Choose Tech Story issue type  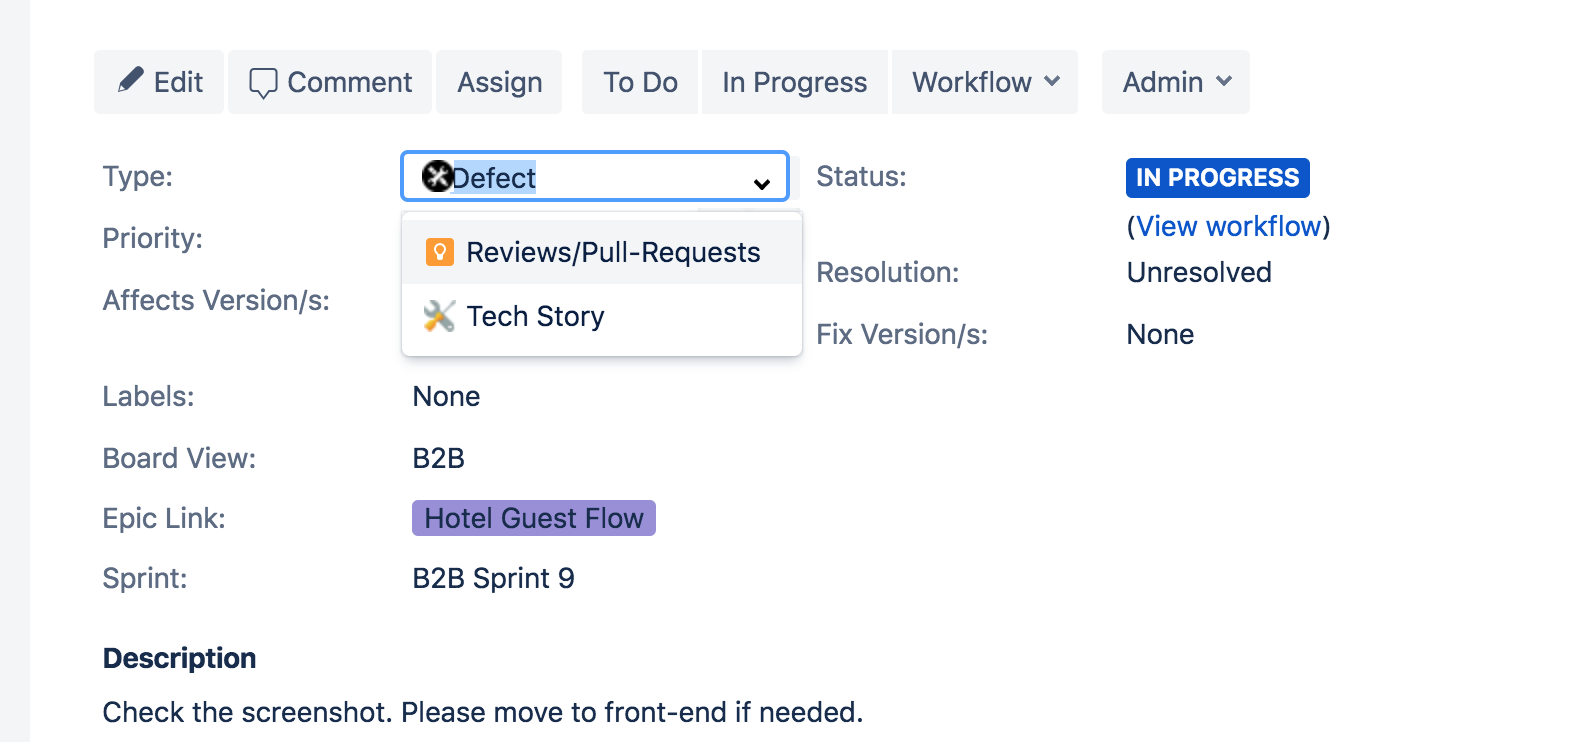coord(602,316)
